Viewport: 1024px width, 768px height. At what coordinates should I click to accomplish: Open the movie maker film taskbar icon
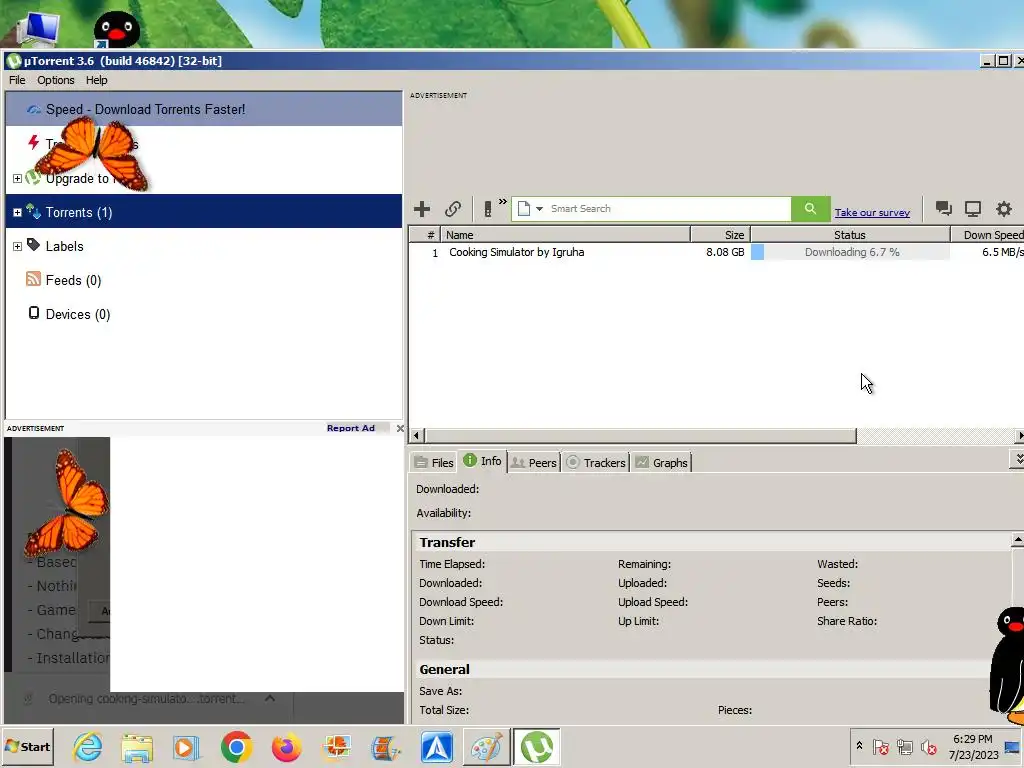[x=386, y=747]
